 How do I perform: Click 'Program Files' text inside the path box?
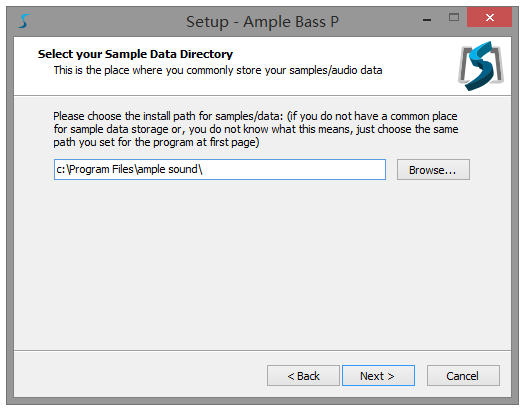(101, 169)
